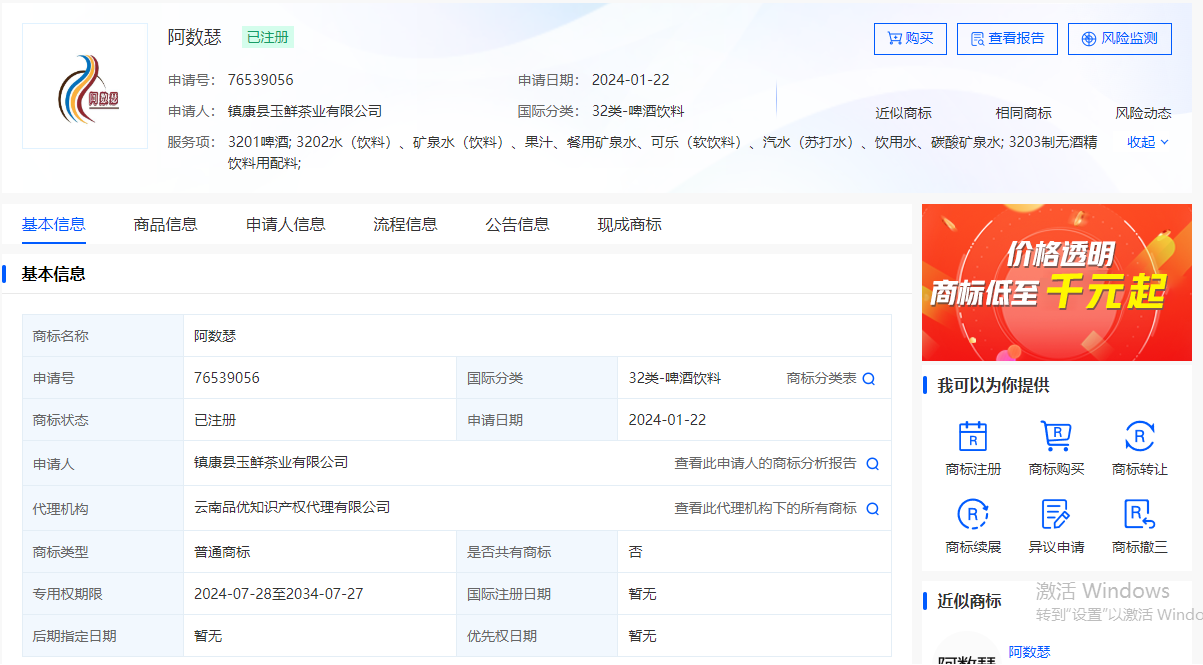
Task: Click the applicant 镇康县玉鲜茶业有限公司 in table
Action: [271, 462]
